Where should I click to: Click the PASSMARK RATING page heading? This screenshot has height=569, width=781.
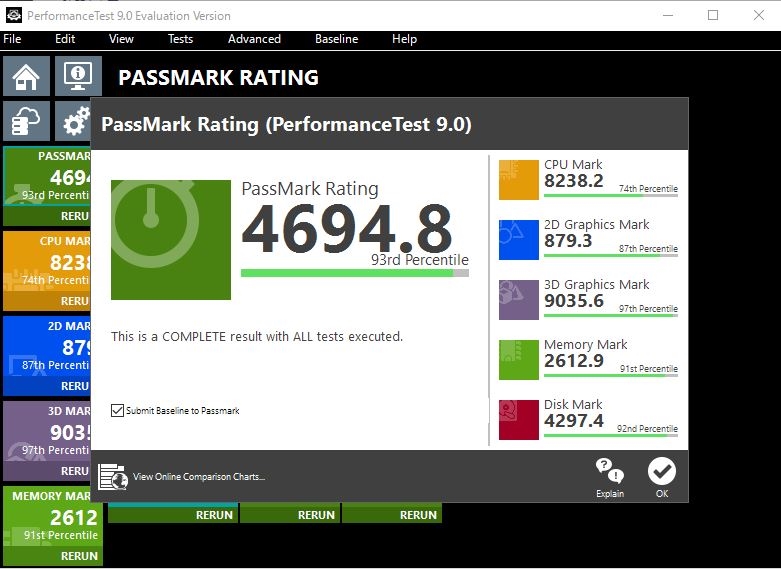click(218, 78)
